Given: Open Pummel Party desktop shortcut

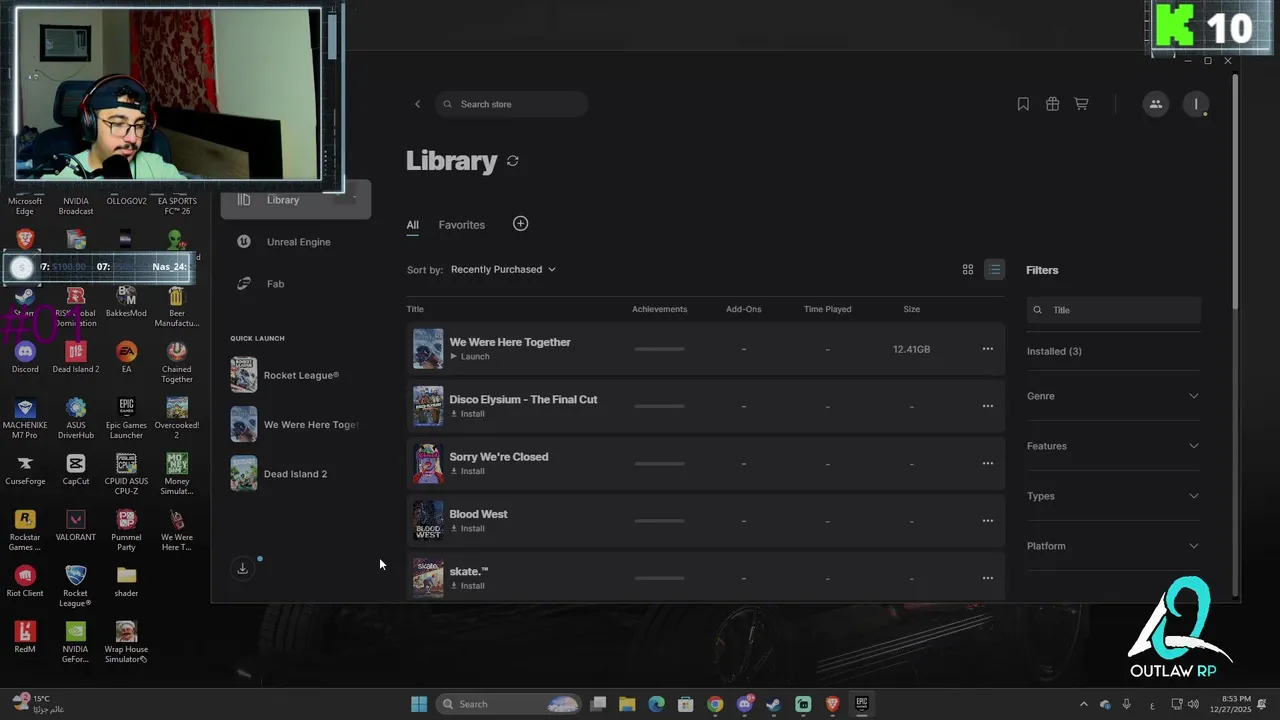Looking at the screenshot, I should click(x=126, y=530).
